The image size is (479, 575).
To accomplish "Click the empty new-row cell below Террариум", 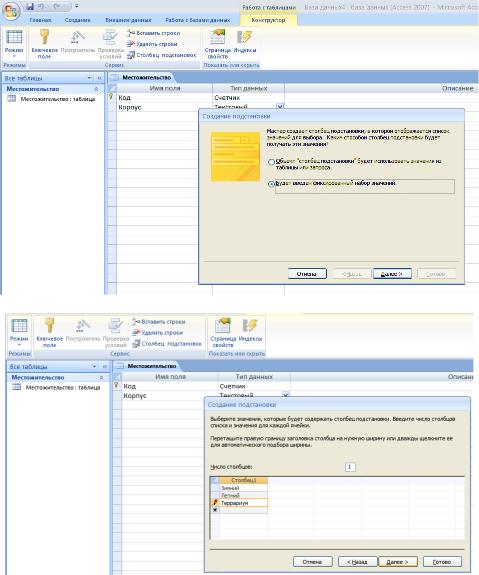I will [x=244, y=510].
